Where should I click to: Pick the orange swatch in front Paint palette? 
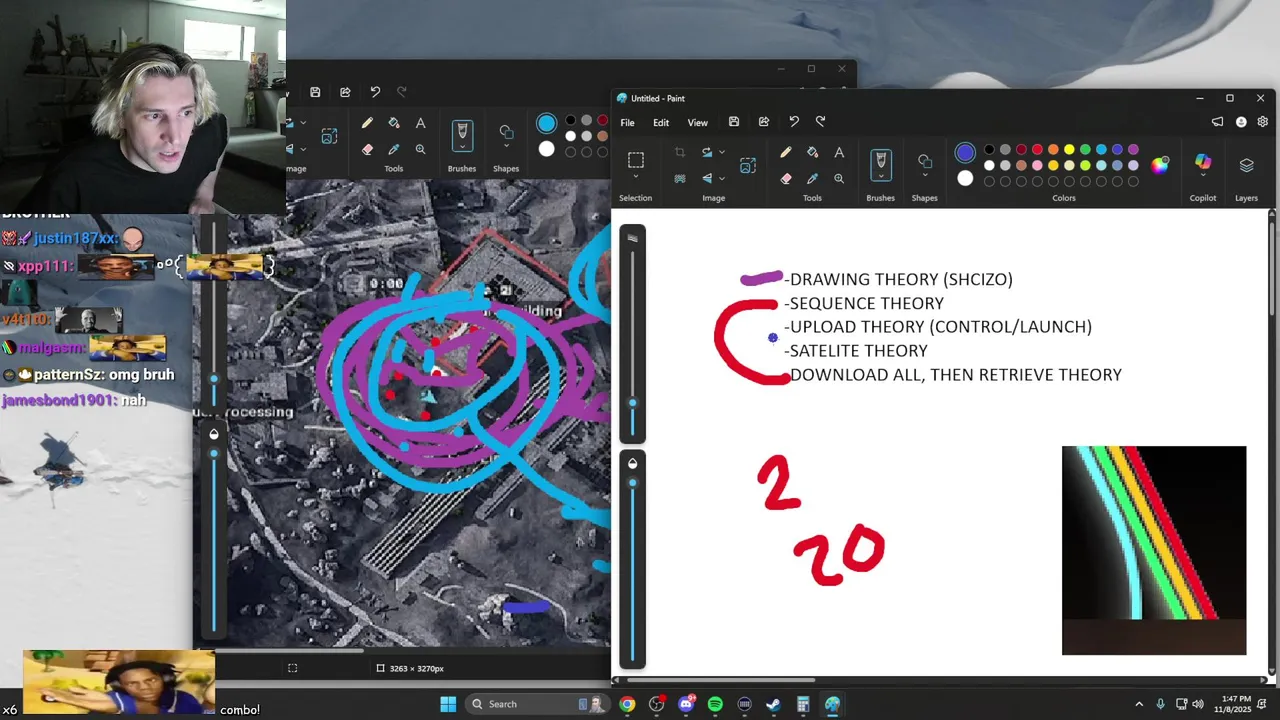[x=1053, y=150]
